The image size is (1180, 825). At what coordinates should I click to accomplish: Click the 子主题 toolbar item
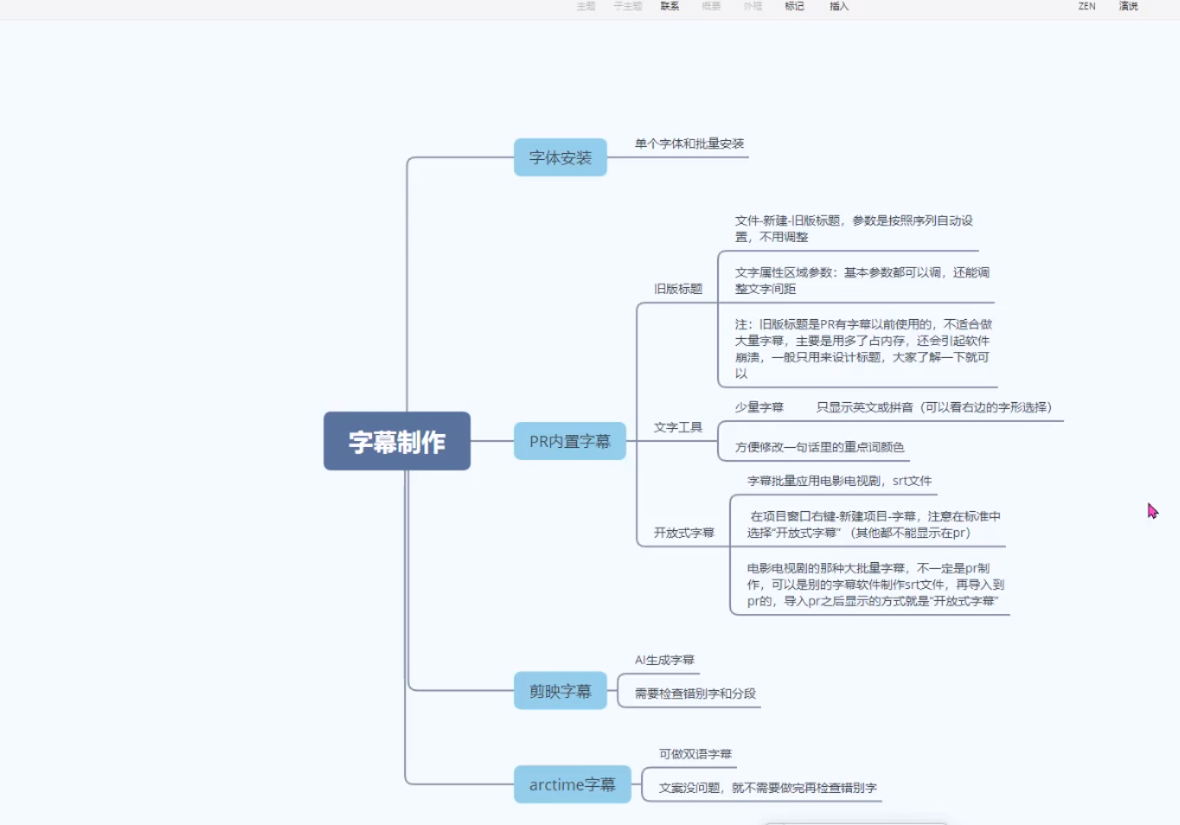click(x=627, y=6)
